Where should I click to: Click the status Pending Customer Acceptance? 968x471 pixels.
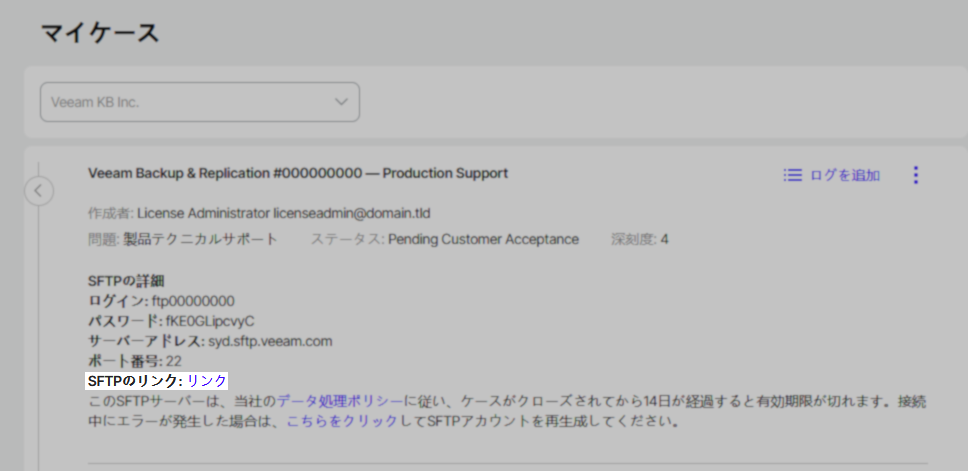coord(483,240)
